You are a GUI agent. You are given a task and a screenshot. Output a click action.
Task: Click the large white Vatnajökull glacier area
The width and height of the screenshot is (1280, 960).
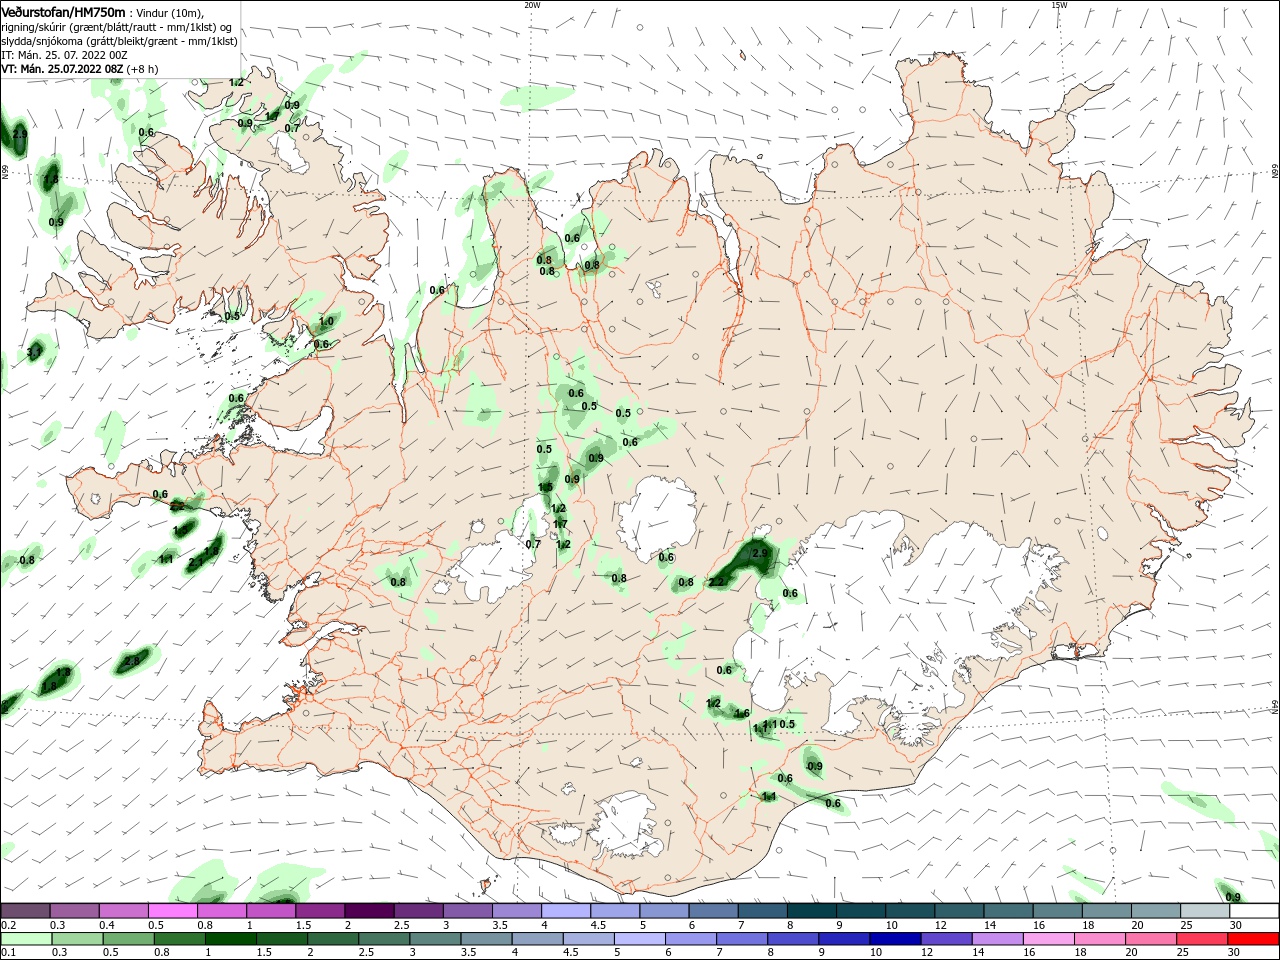click(900, 600)
